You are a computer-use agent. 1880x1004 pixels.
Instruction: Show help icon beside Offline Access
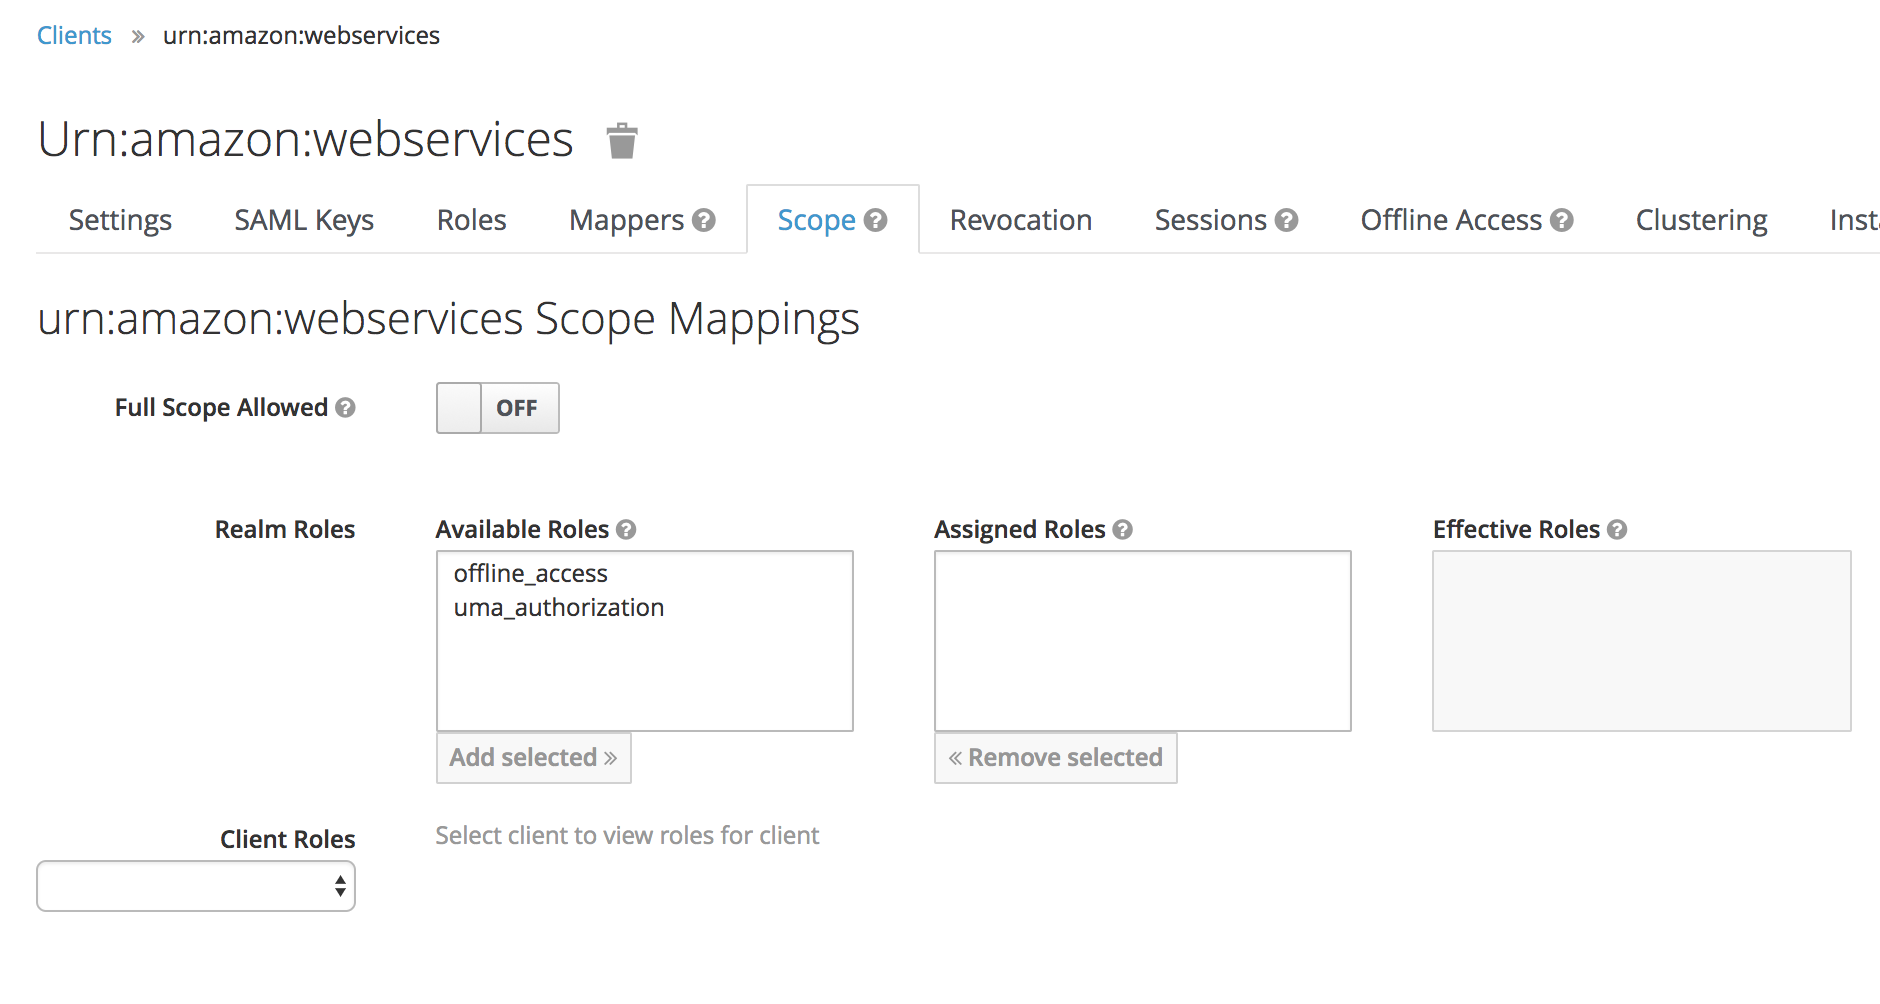tap(1562, 220)
